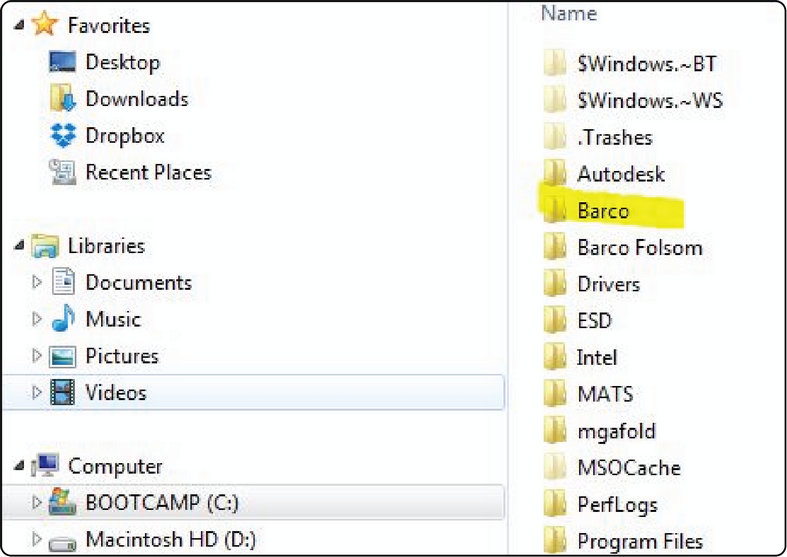This screenshot has width=787, height=557.
Task: Click the $Windows.~WS folder icon
Action: [555, 100]
